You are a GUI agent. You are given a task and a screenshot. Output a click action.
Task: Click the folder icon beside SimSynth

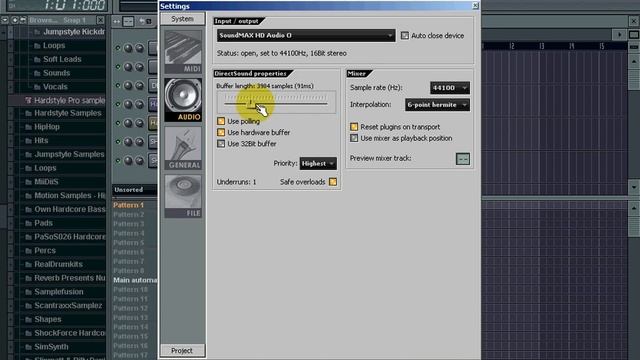[x=29, y=347]
